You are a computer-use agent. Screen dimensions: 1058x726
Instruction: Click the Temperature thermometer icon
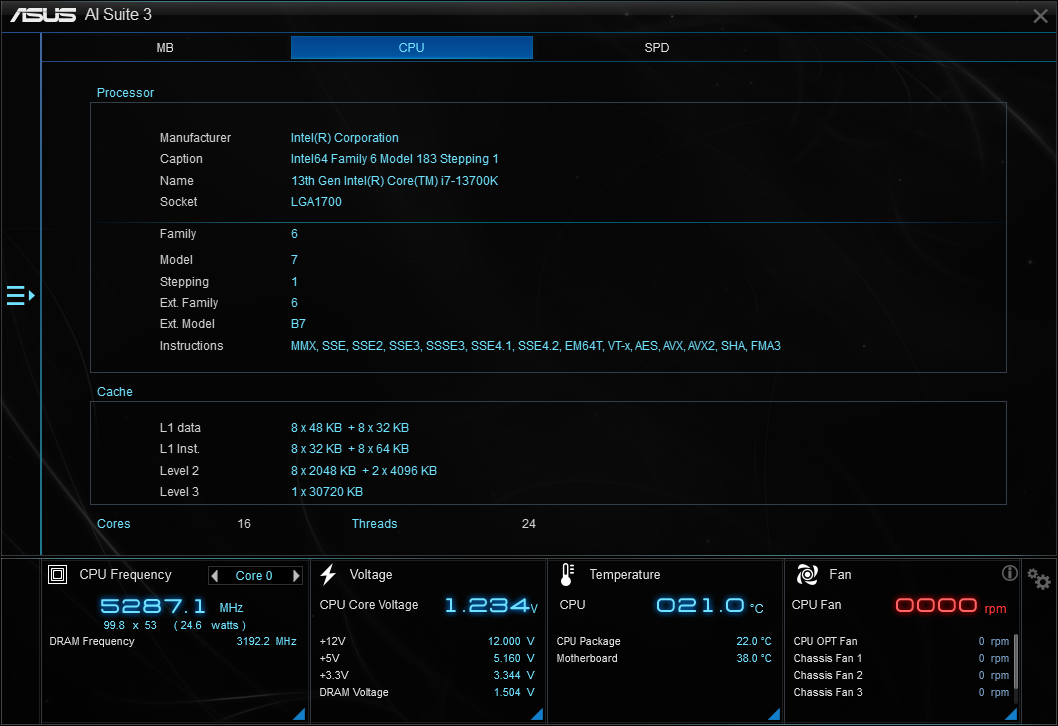point(567,574)
